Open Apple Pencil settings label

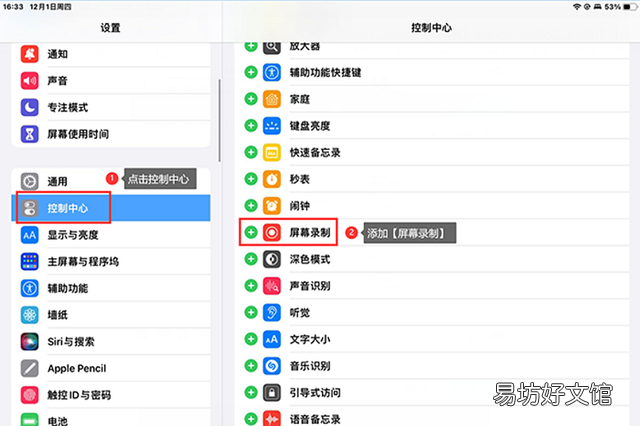click(x=77, y=368)
